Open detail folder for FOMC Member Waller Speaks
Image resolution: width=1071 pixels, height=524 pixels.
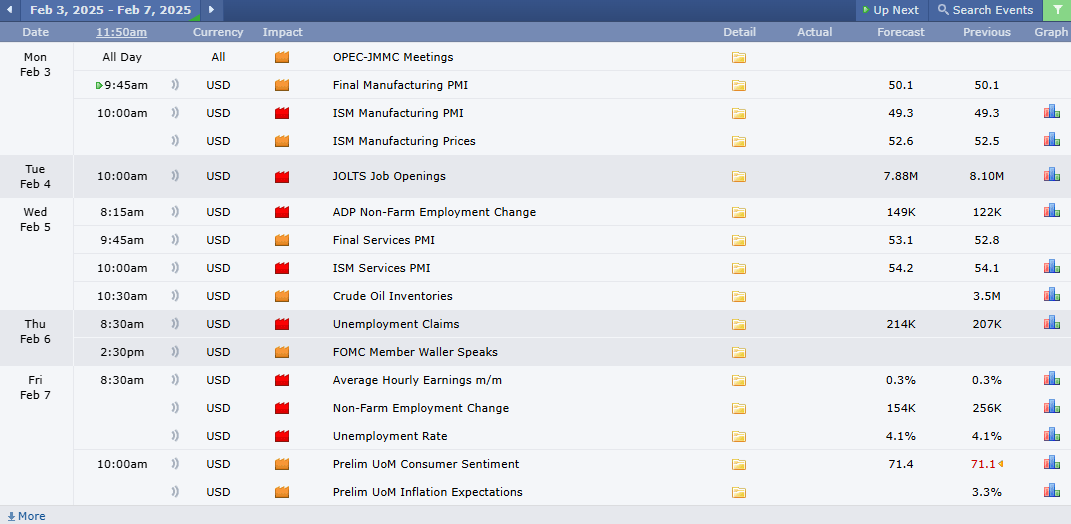click(738, 353)
